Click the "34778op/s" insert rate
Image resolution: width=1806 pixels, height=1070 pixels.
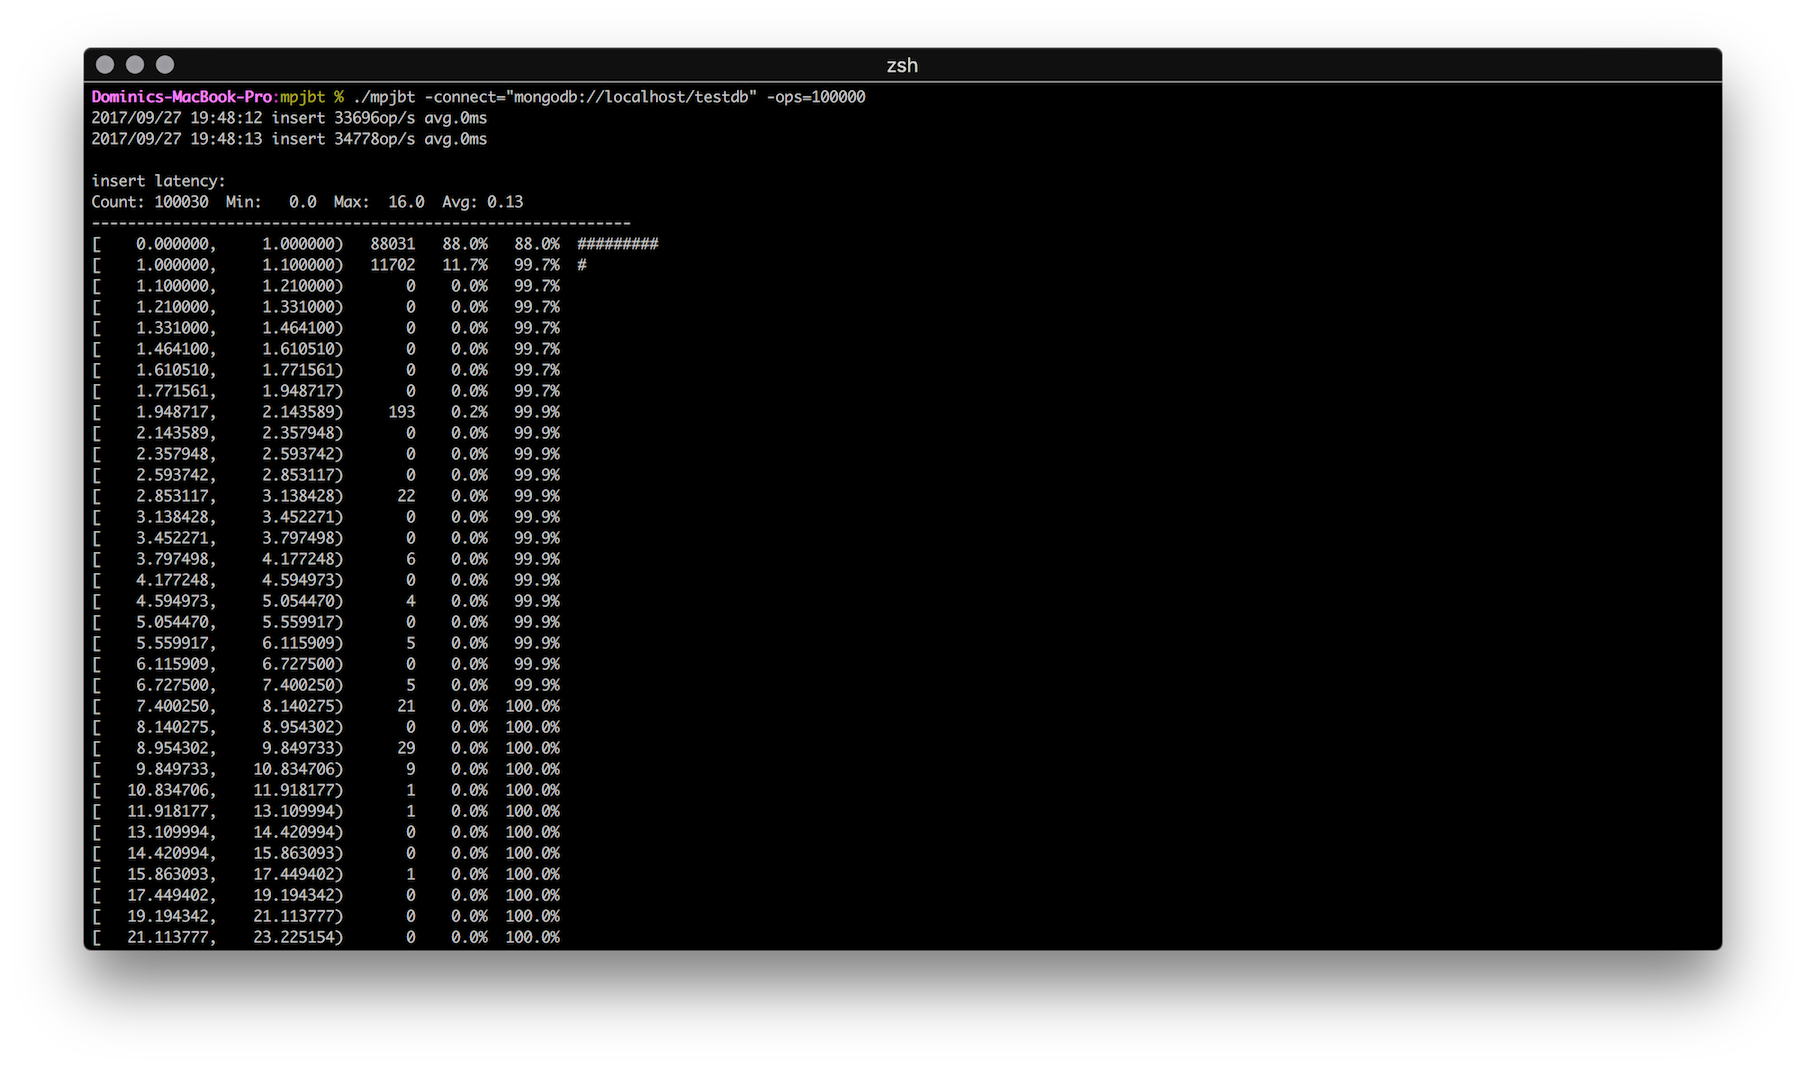(x=375, y=139)
